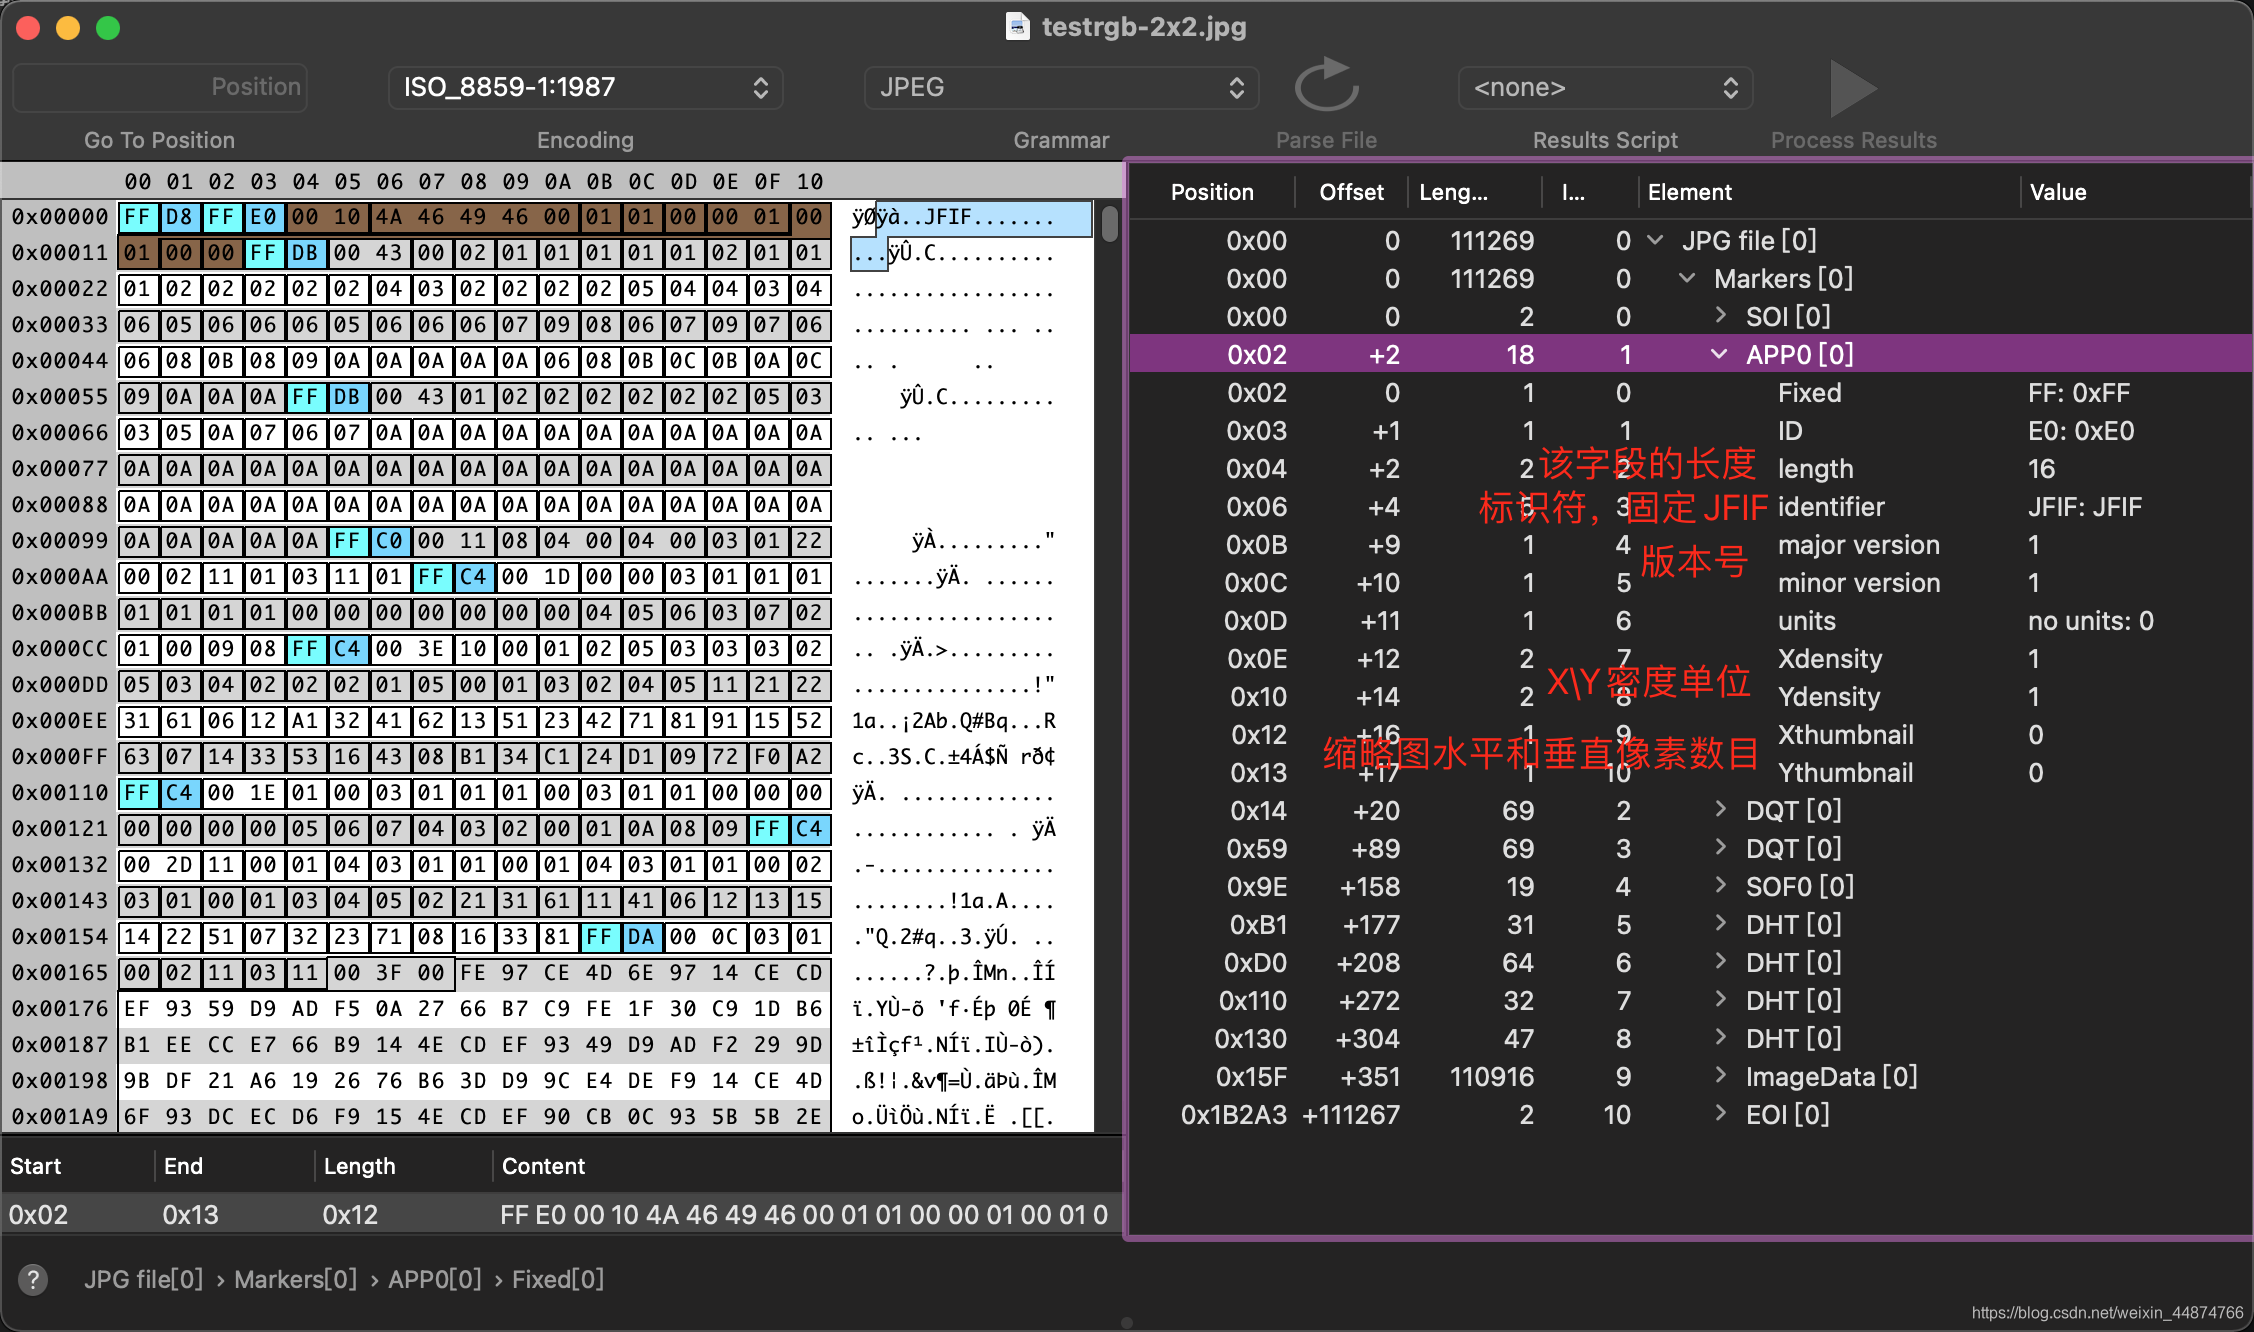
Task: Select the Fixed element row
Action: tap(1690, 393)
